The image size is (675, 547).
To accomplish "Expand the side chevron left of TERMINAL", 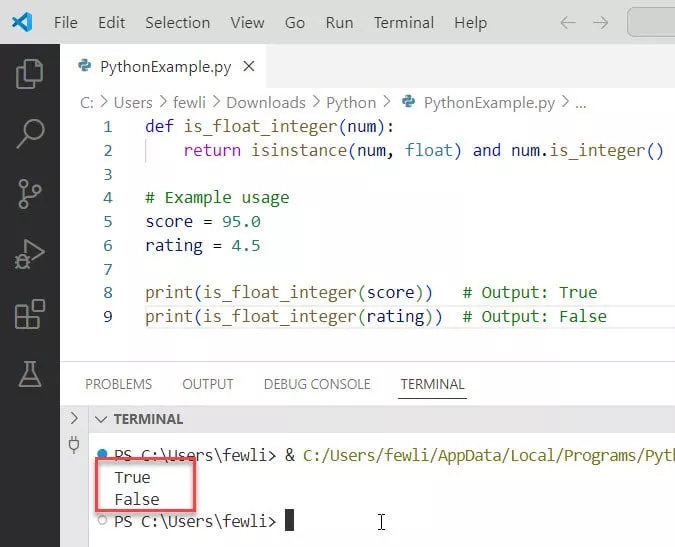I will point(73,418).
